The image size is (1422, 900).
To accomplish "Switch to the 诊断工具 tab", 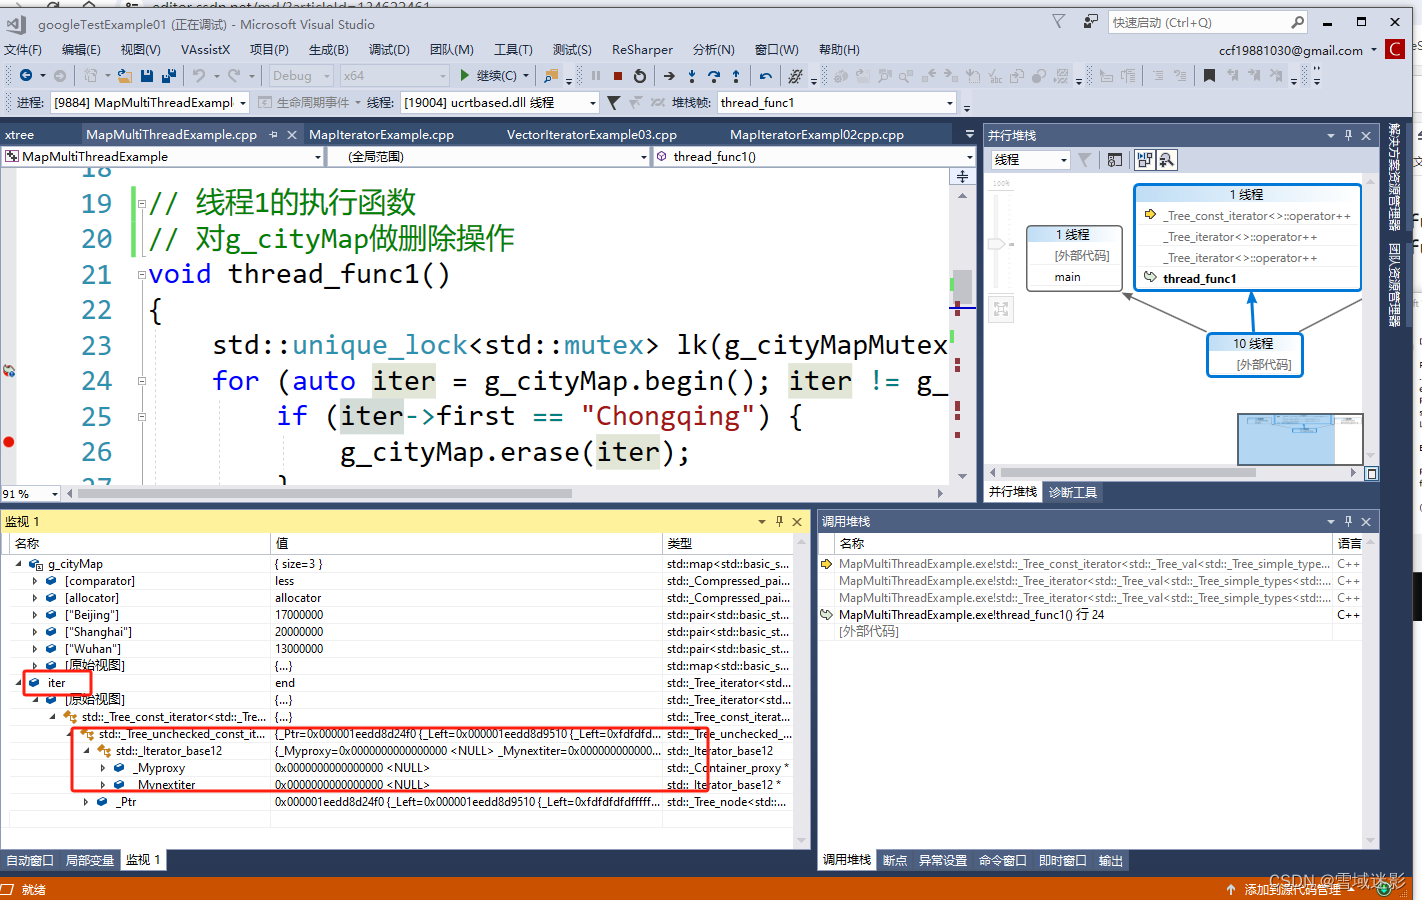I will (x=1073, y=492).
